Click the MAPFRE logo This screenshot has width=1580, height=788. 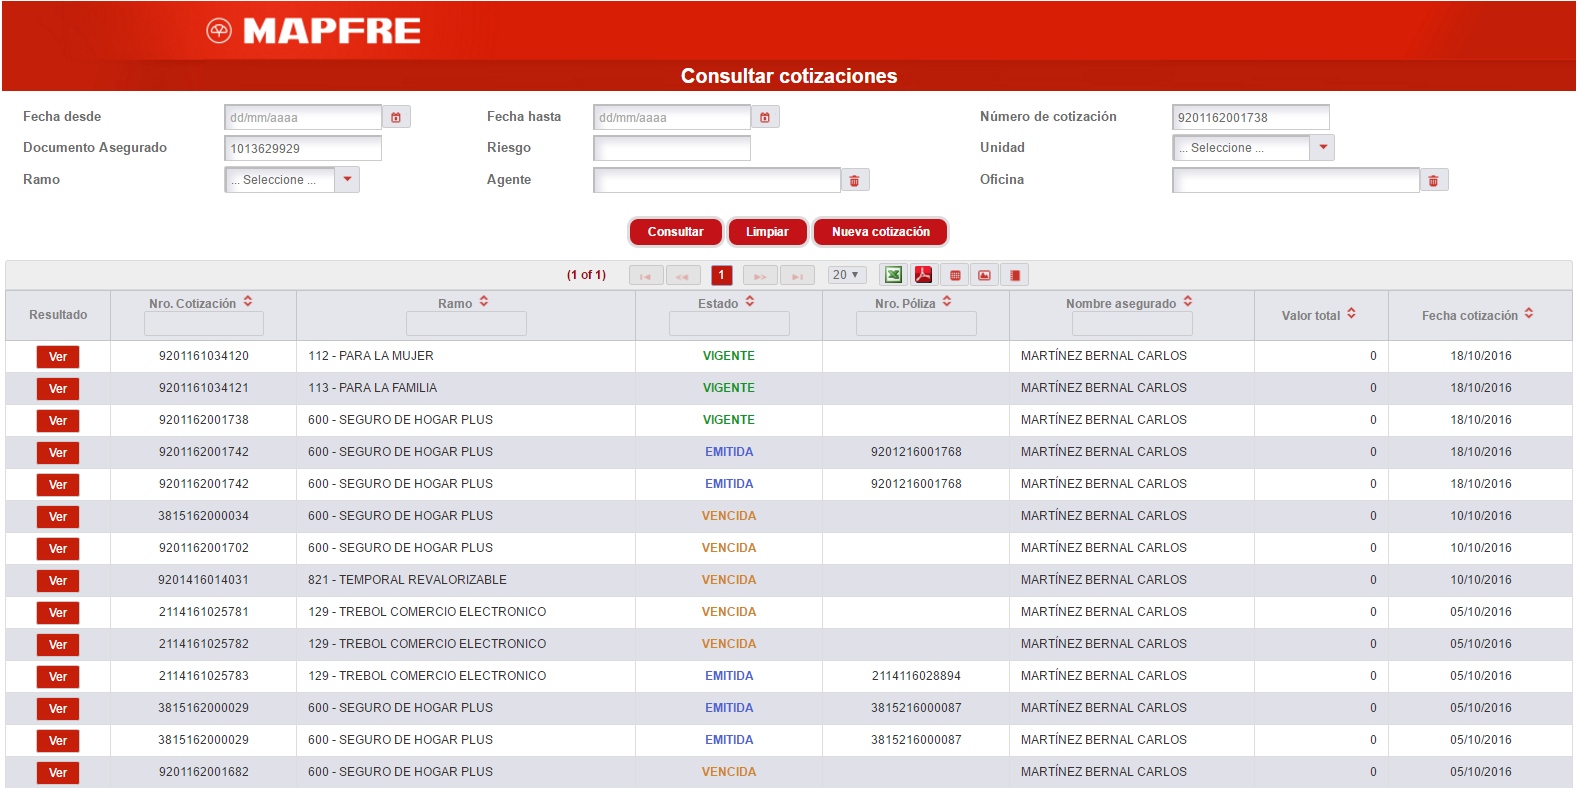(x=314, y=31)
